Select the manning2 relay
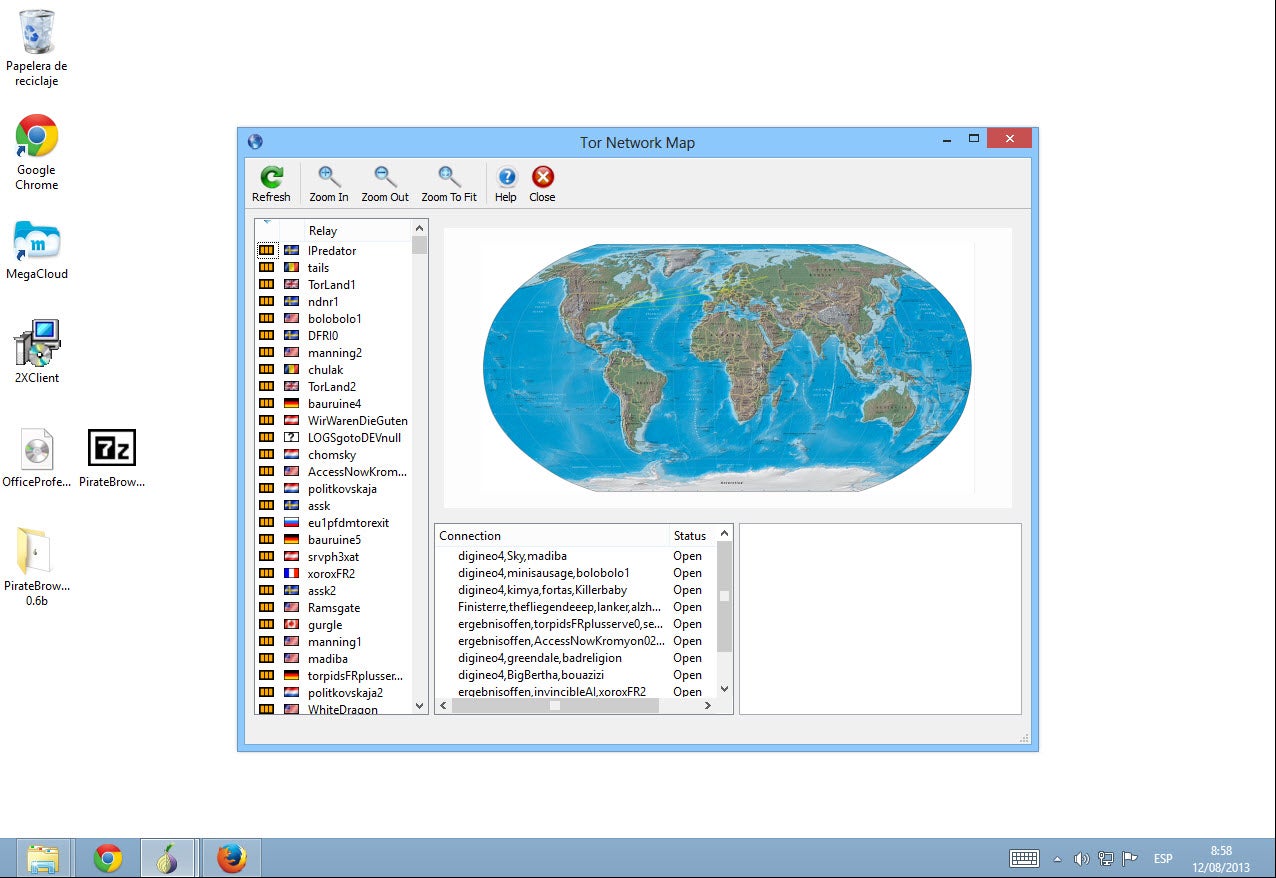This screenshot has width=1276, height=878. click(x=335, y=353)
